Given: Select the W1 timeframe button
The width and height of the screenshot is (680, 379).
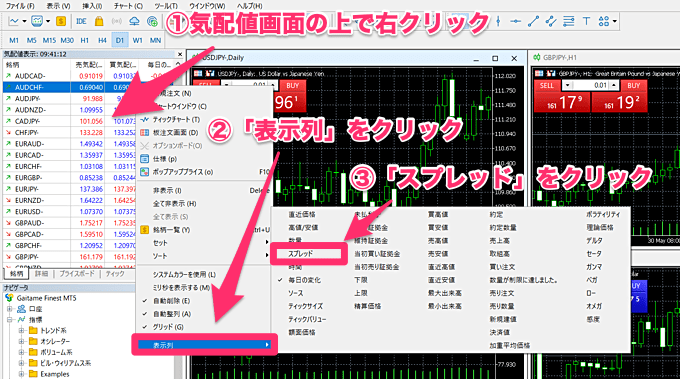Looking at the screenshot, I should [137, 40].
